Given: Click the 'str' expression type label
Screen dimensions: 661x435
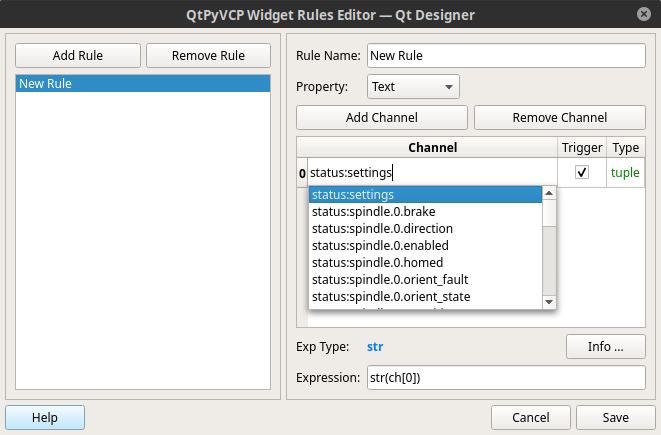Looking at the screenshot, I should coord(375,346).
